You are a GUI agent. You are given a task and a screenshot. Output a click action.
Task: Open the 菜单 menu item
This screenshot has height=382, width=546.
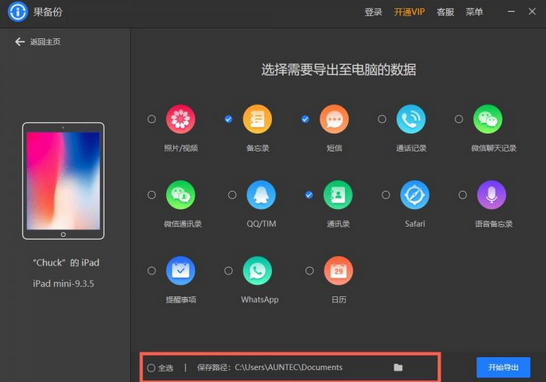(474, 12)
